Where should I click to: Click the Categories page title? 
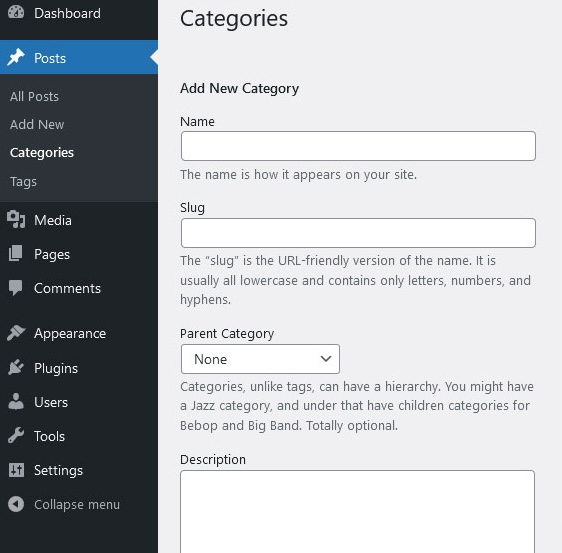click(234, 18)
